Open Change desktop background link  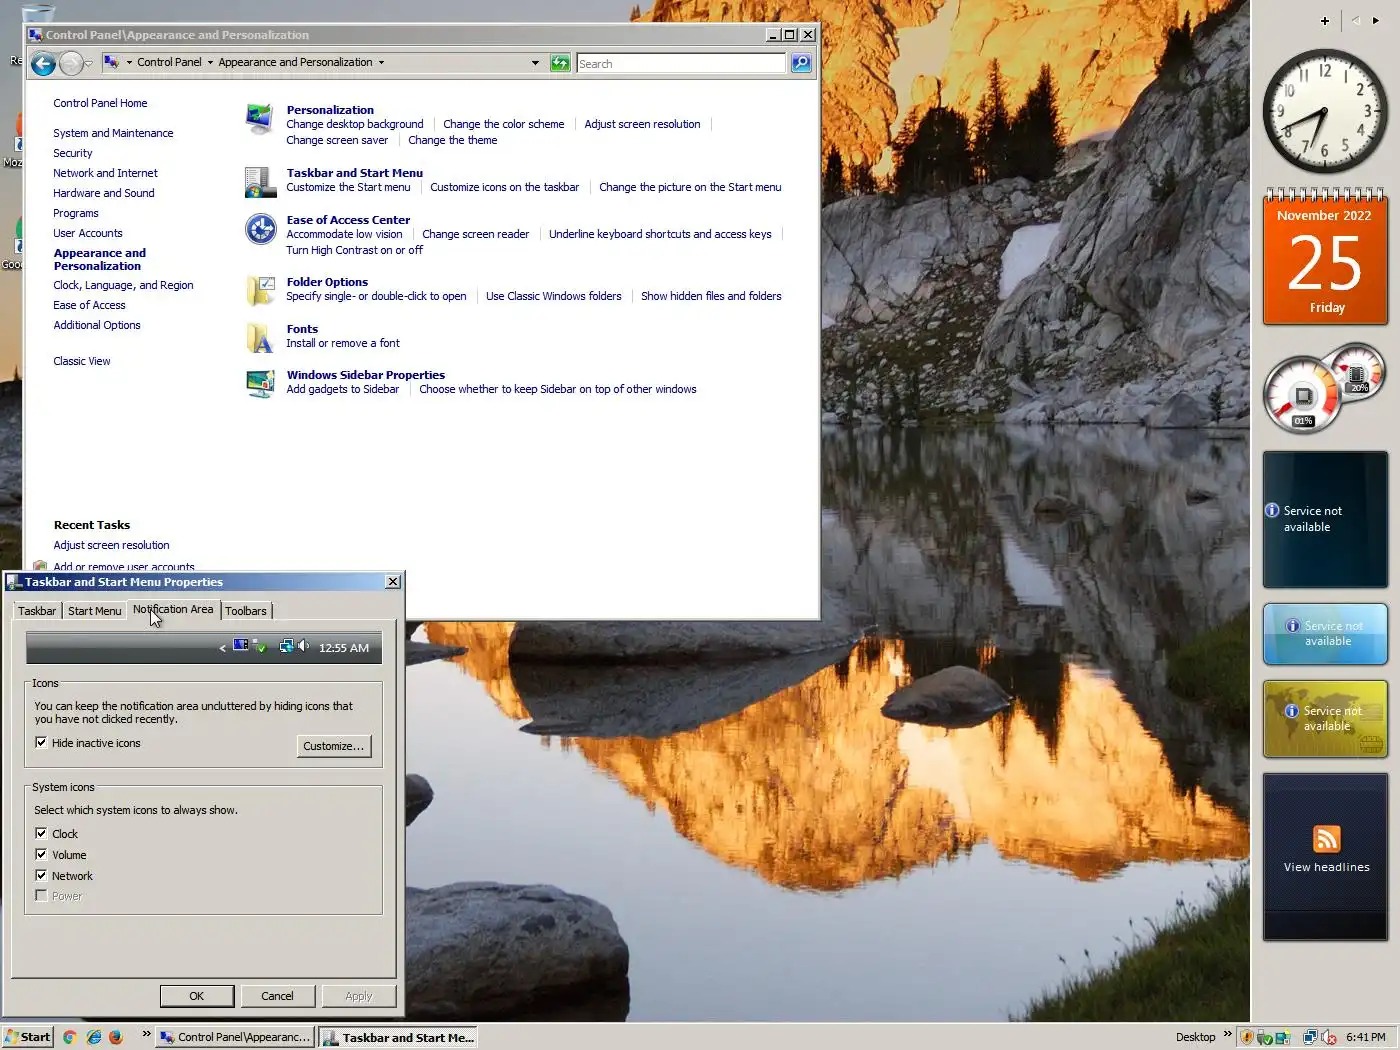(x=355, y=124)
